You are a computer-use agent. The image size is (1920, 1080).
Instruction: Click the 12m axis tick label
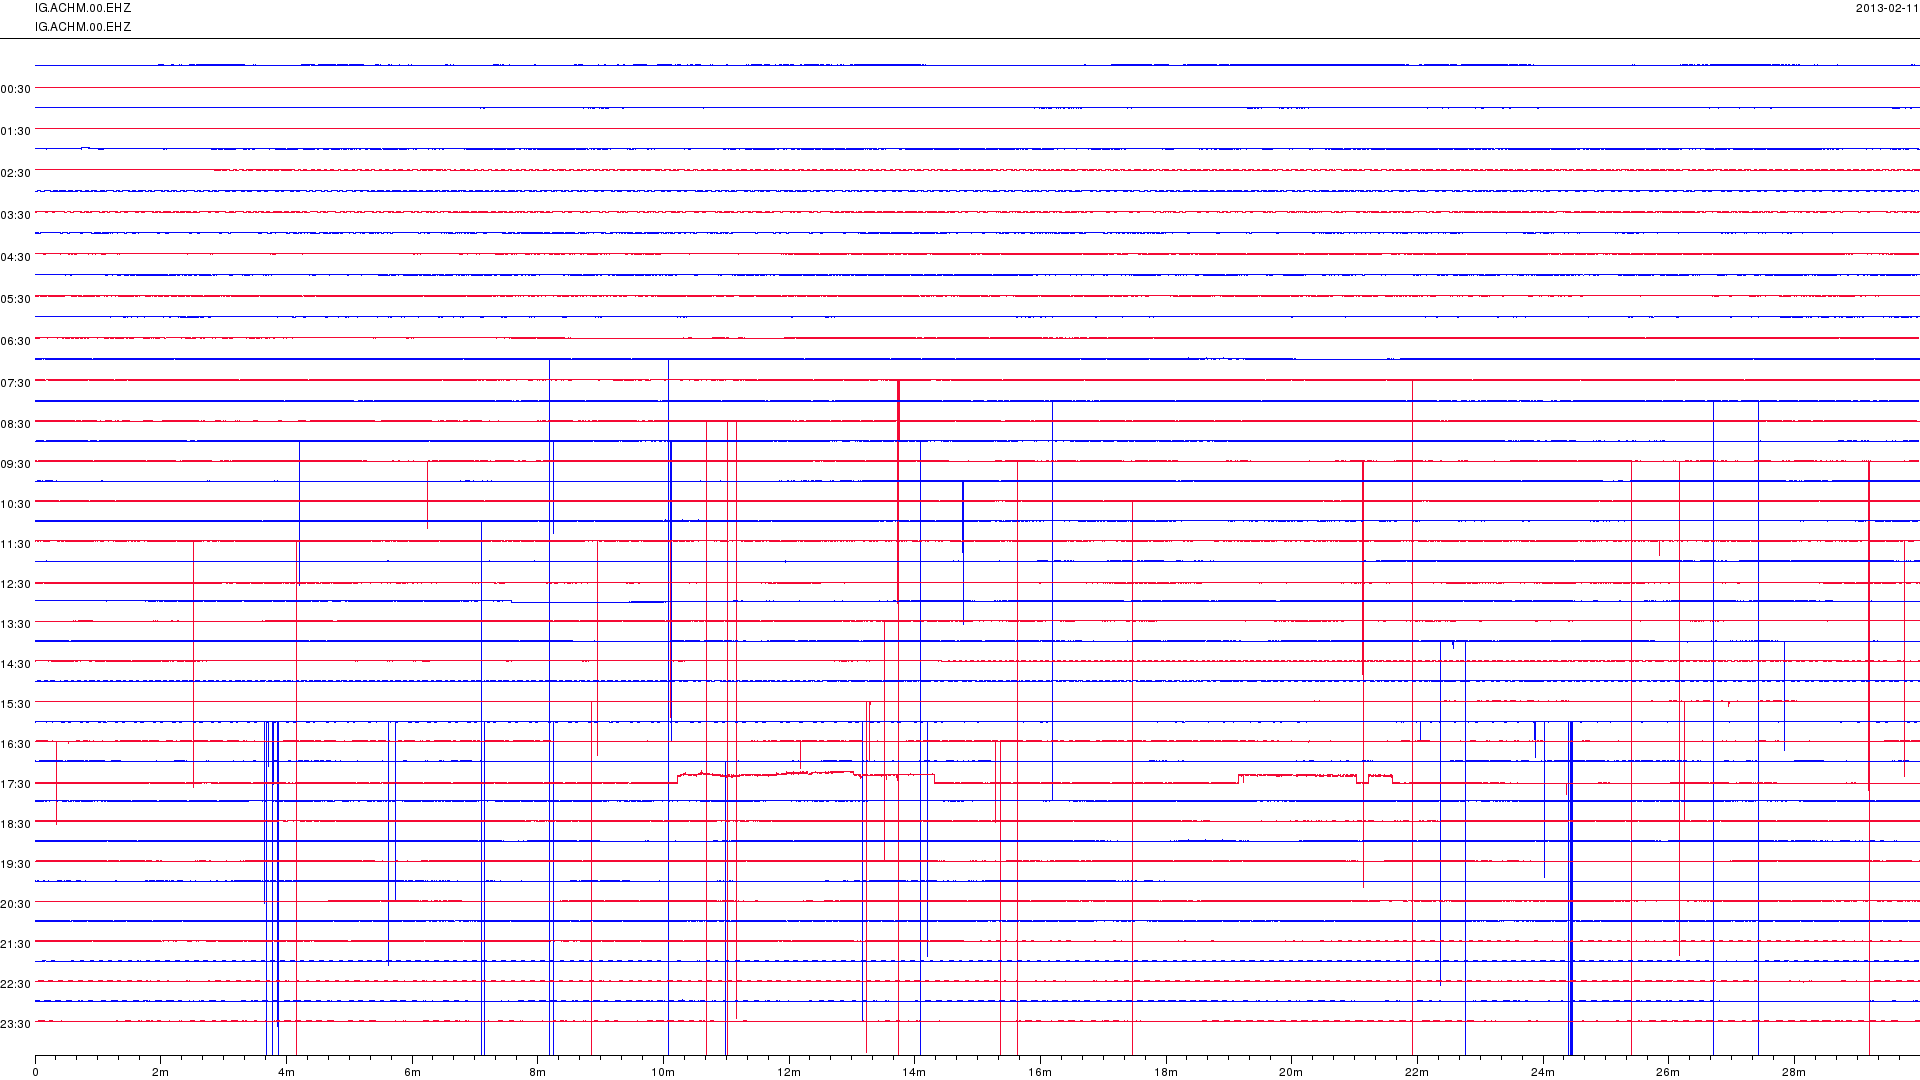tap(789, 1072)
